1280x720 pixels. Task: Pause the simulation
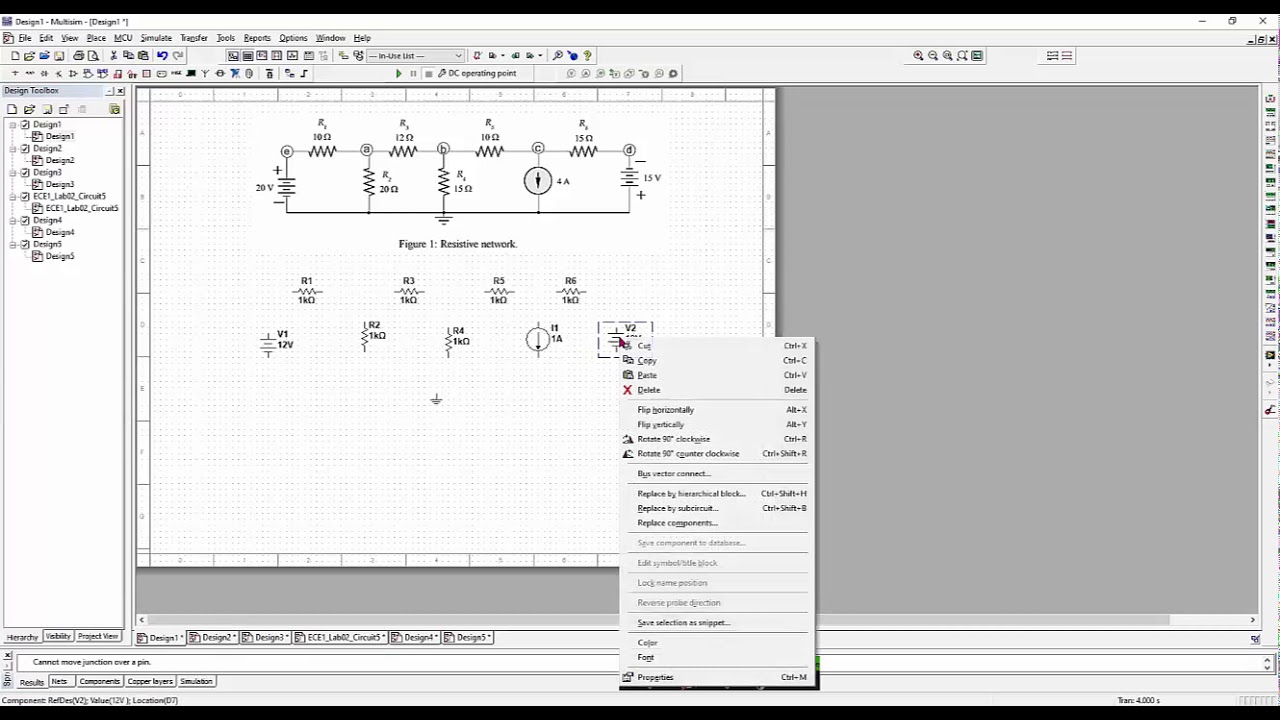pyautogui.click(x=413, y=73)
